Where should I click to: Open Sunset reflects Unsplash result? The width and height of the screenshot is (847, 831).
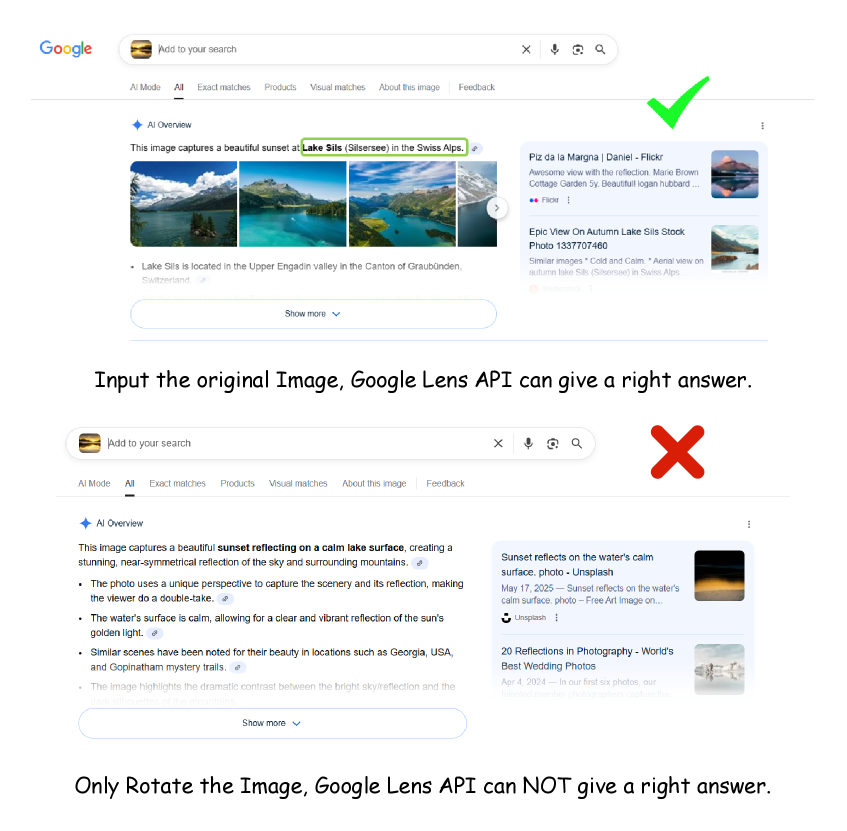(x=577, y=565)
